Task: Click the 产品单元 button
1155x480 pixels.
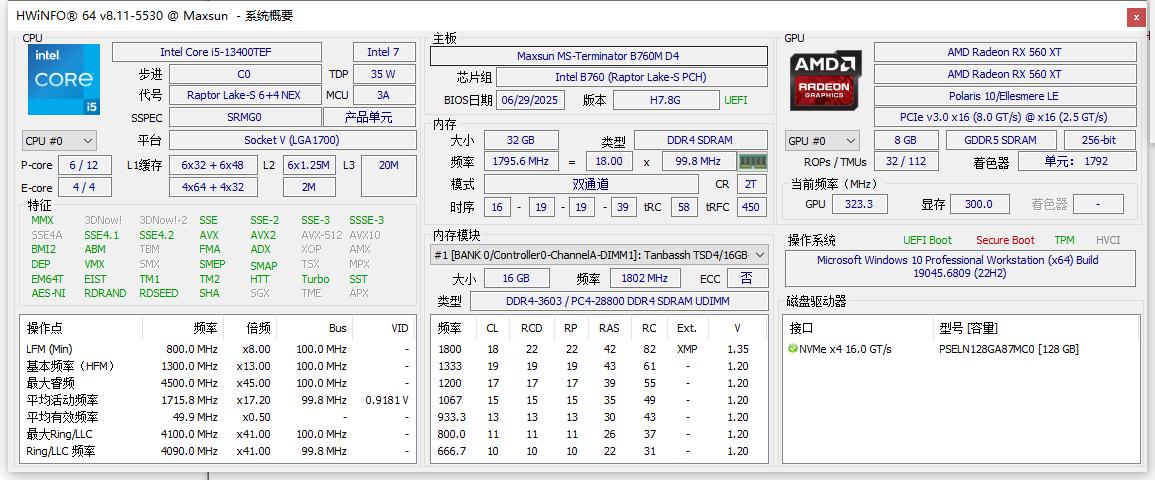Action: click(370, 117)
